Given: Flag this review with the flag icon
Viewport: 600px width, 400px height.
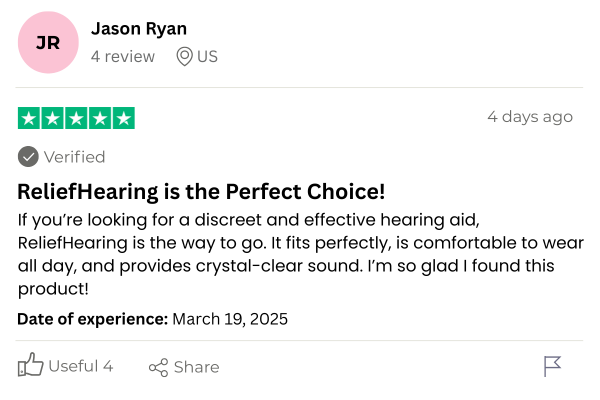Looking at the screenshot, I should pos(553,366).
